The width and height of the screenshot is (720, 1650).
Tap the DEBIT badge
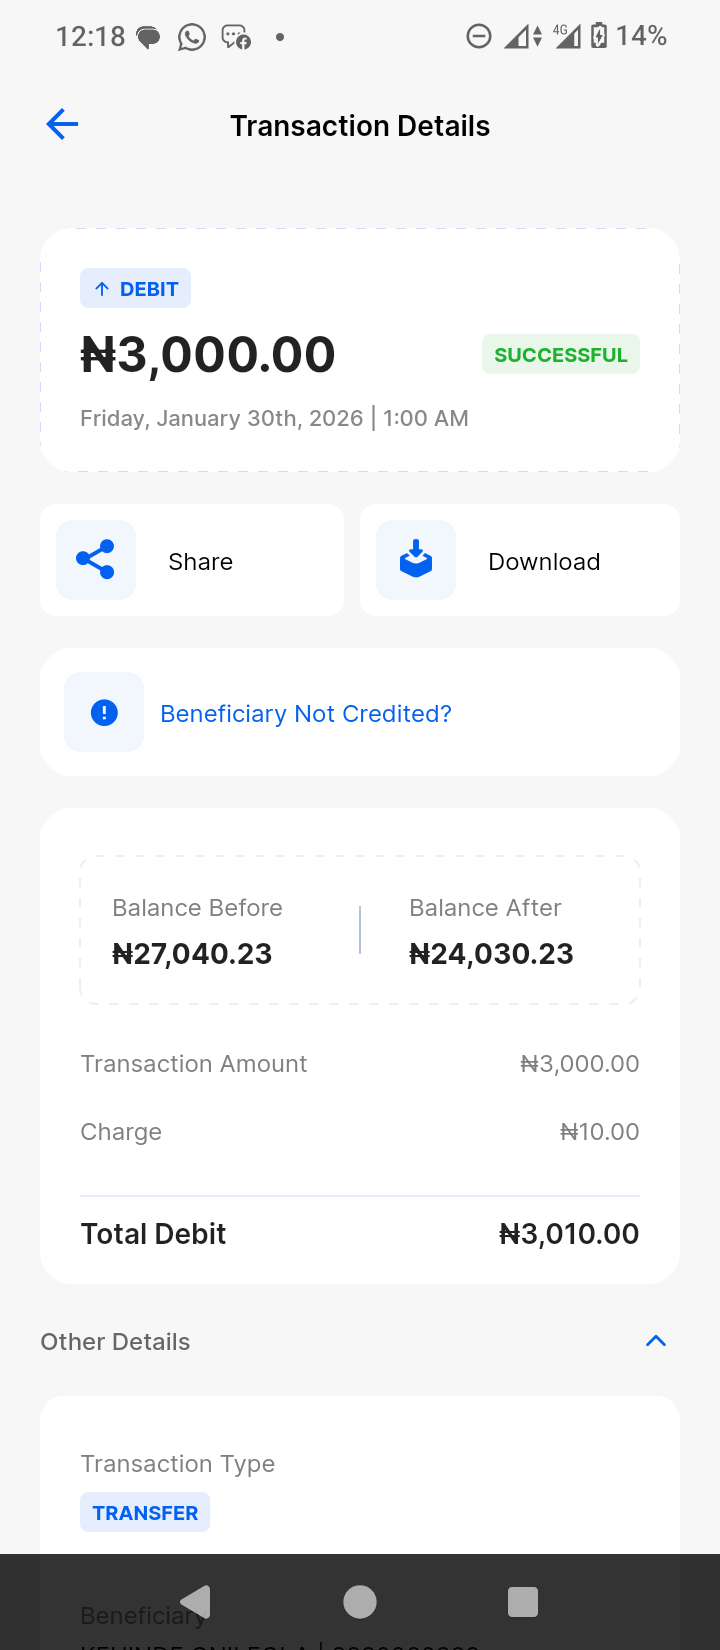pos(136,289)
